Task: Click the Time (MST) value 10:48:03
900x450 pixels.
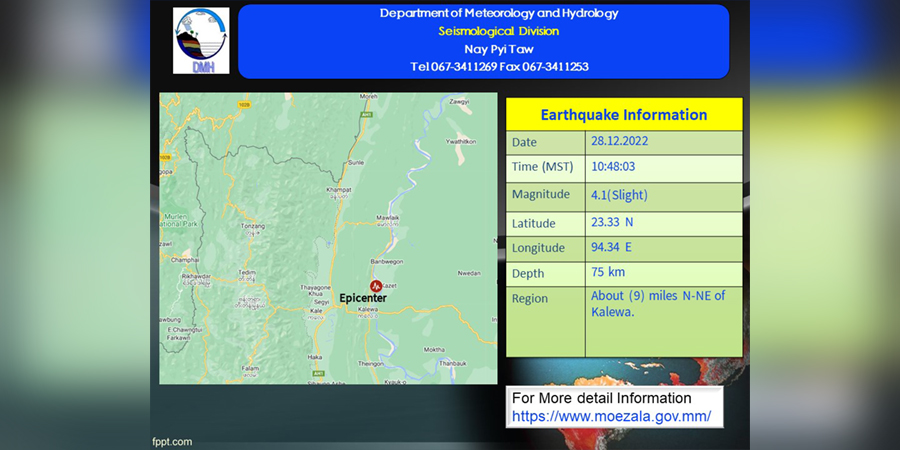Action: click(613, 167)
